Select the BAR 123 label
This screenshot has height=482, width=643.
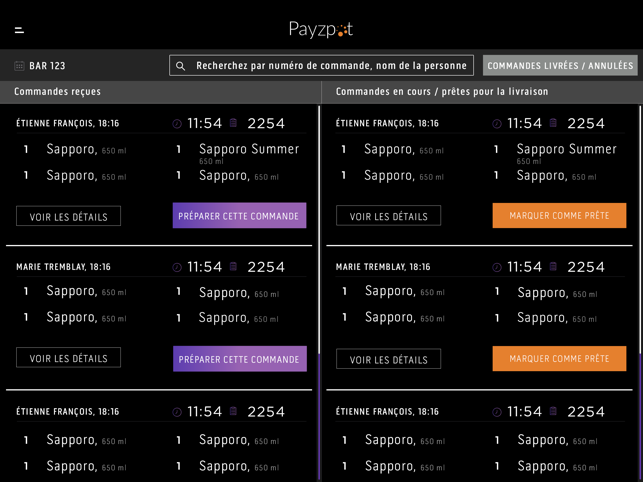tap(47, 66)
